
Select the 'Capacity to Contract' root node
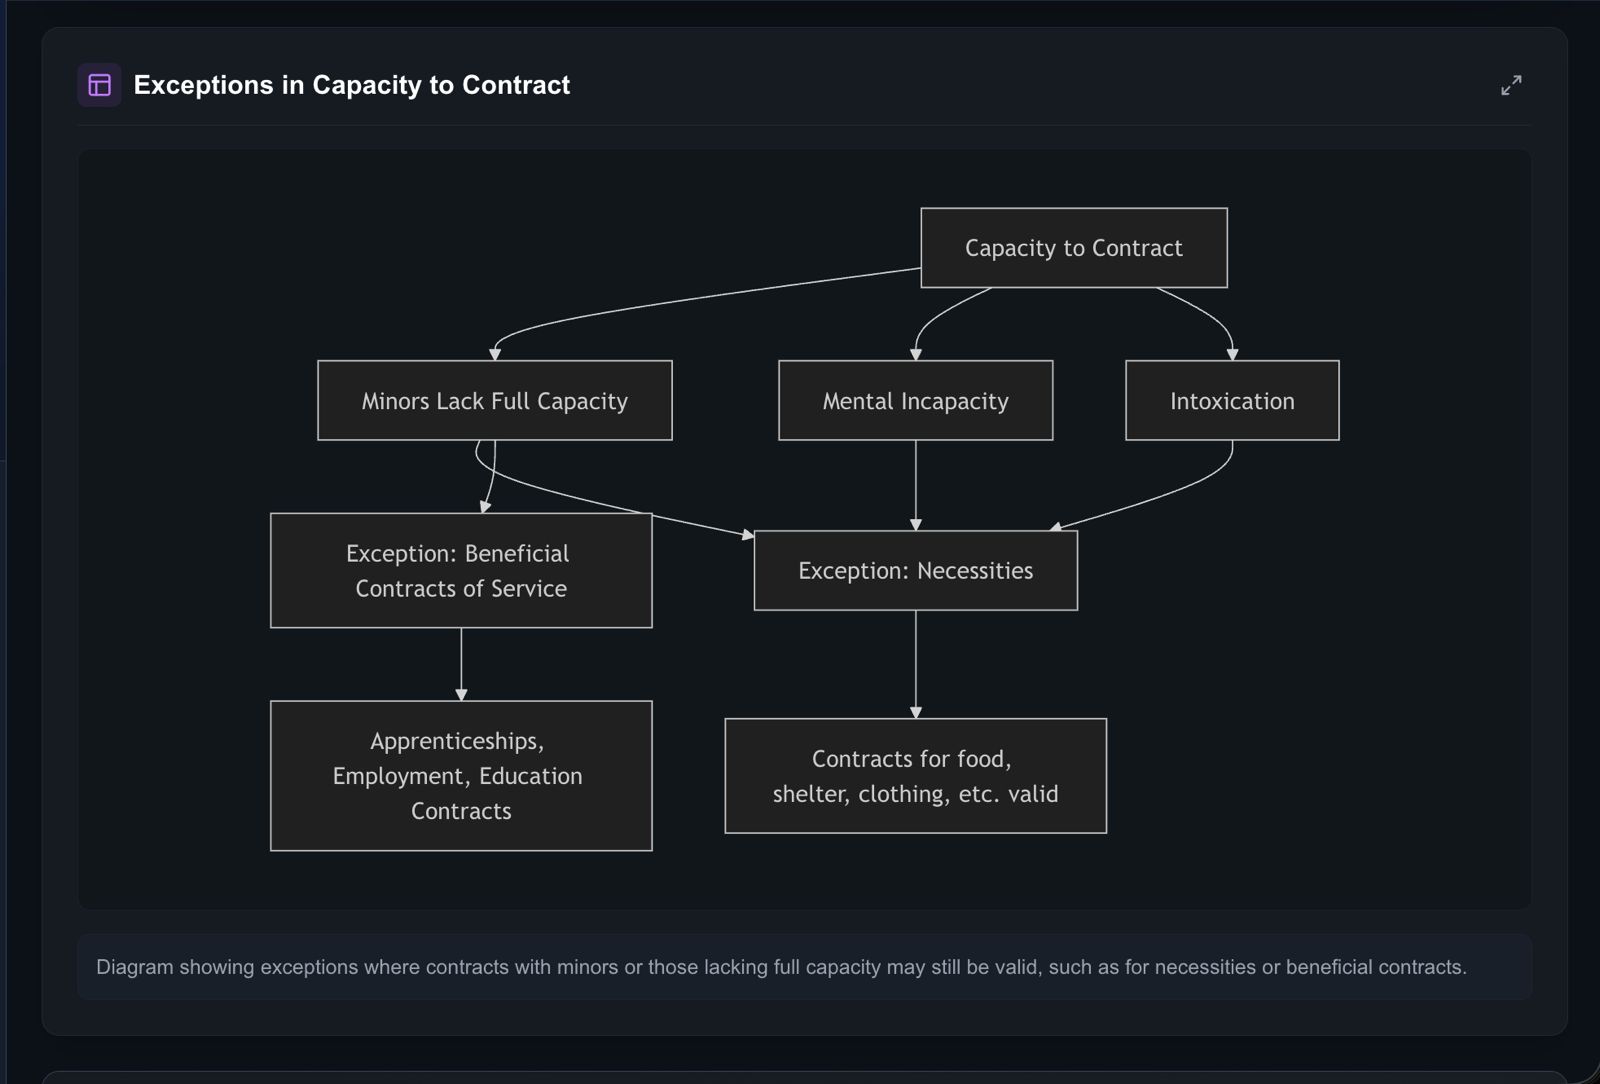1073,248
